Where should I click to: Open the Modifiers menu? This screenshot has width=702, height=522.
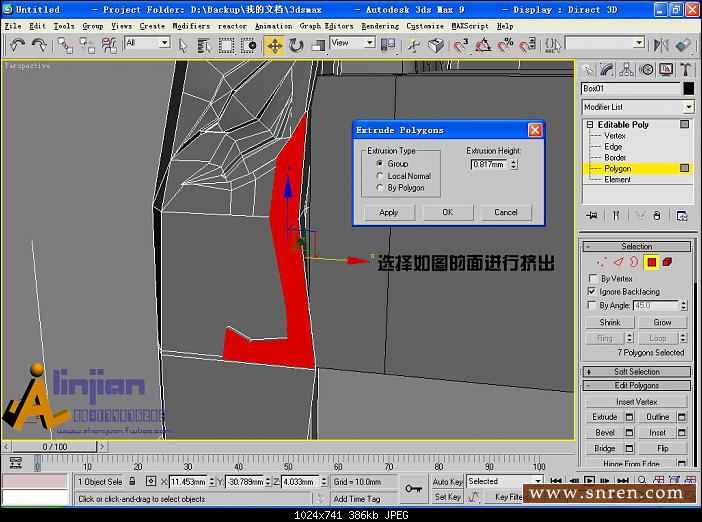point(191,26)
